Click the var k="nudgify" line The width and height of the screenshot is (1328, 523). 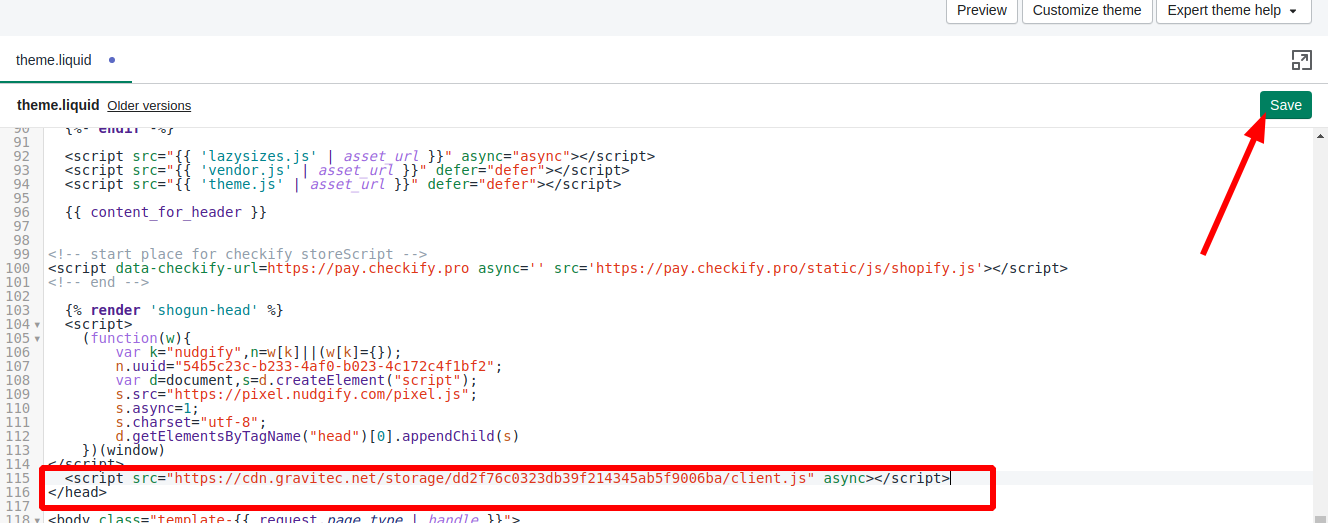[x=258, y=352]
